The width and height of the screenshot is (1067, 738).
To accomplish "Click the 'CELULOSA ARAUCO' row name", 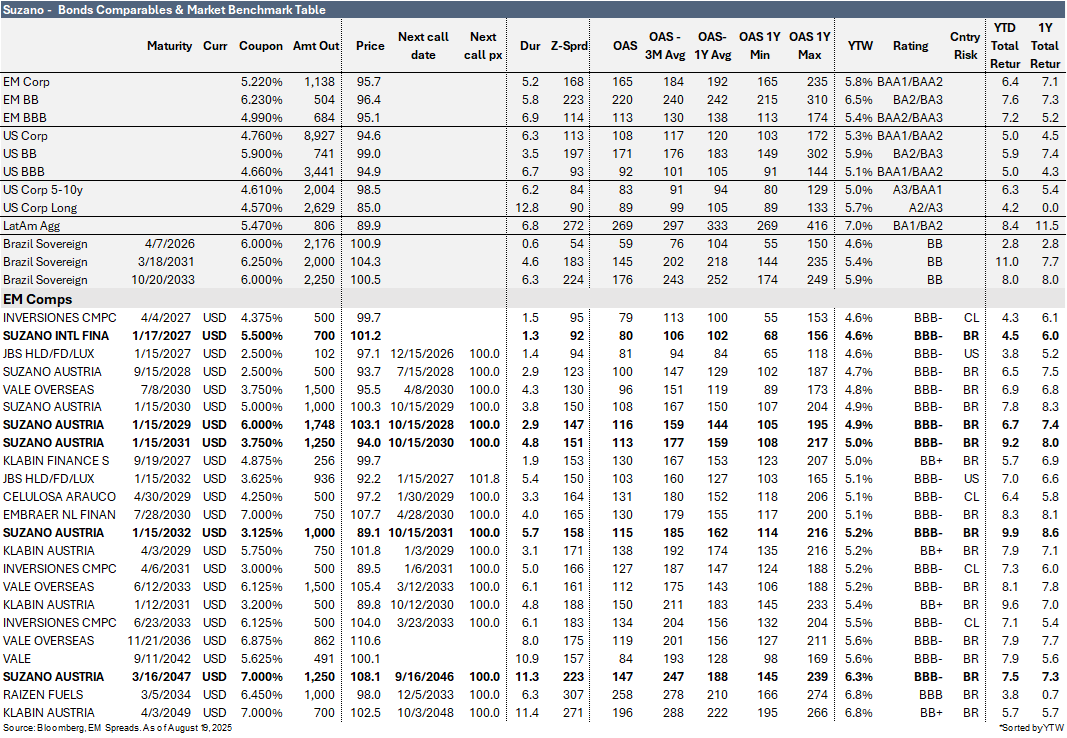I will (59, 497).
